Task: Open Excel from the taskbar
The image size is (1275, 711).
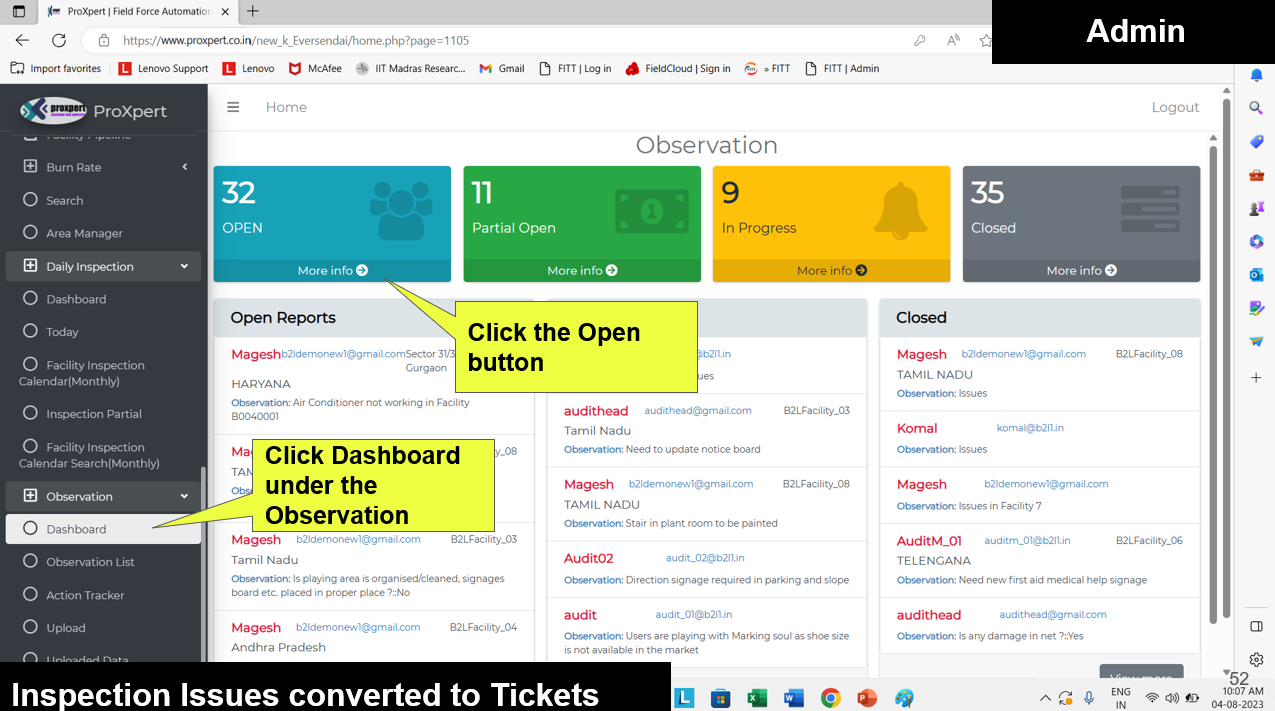Action: [x=757, y=698]
